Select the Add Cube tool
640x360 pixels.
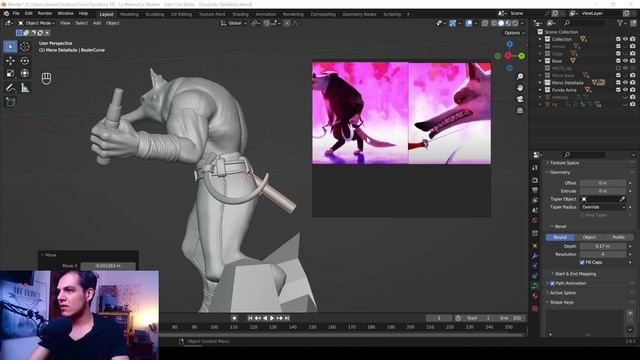tap(10, 102)
